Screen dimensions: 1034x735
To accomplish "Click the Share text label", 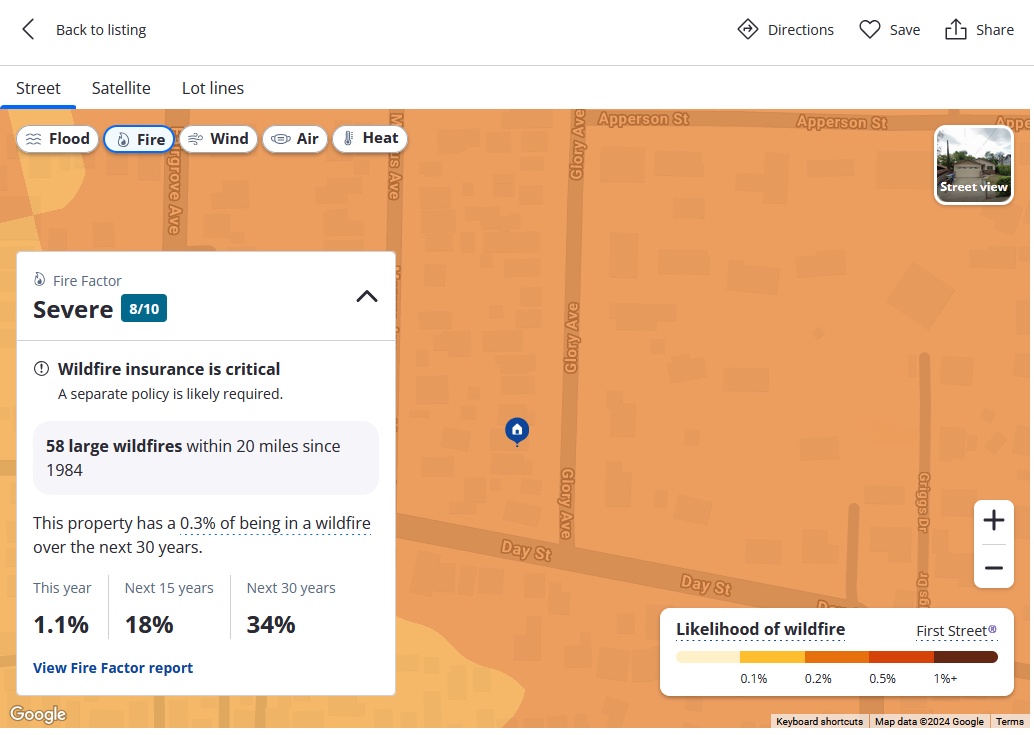I will 994,30.
